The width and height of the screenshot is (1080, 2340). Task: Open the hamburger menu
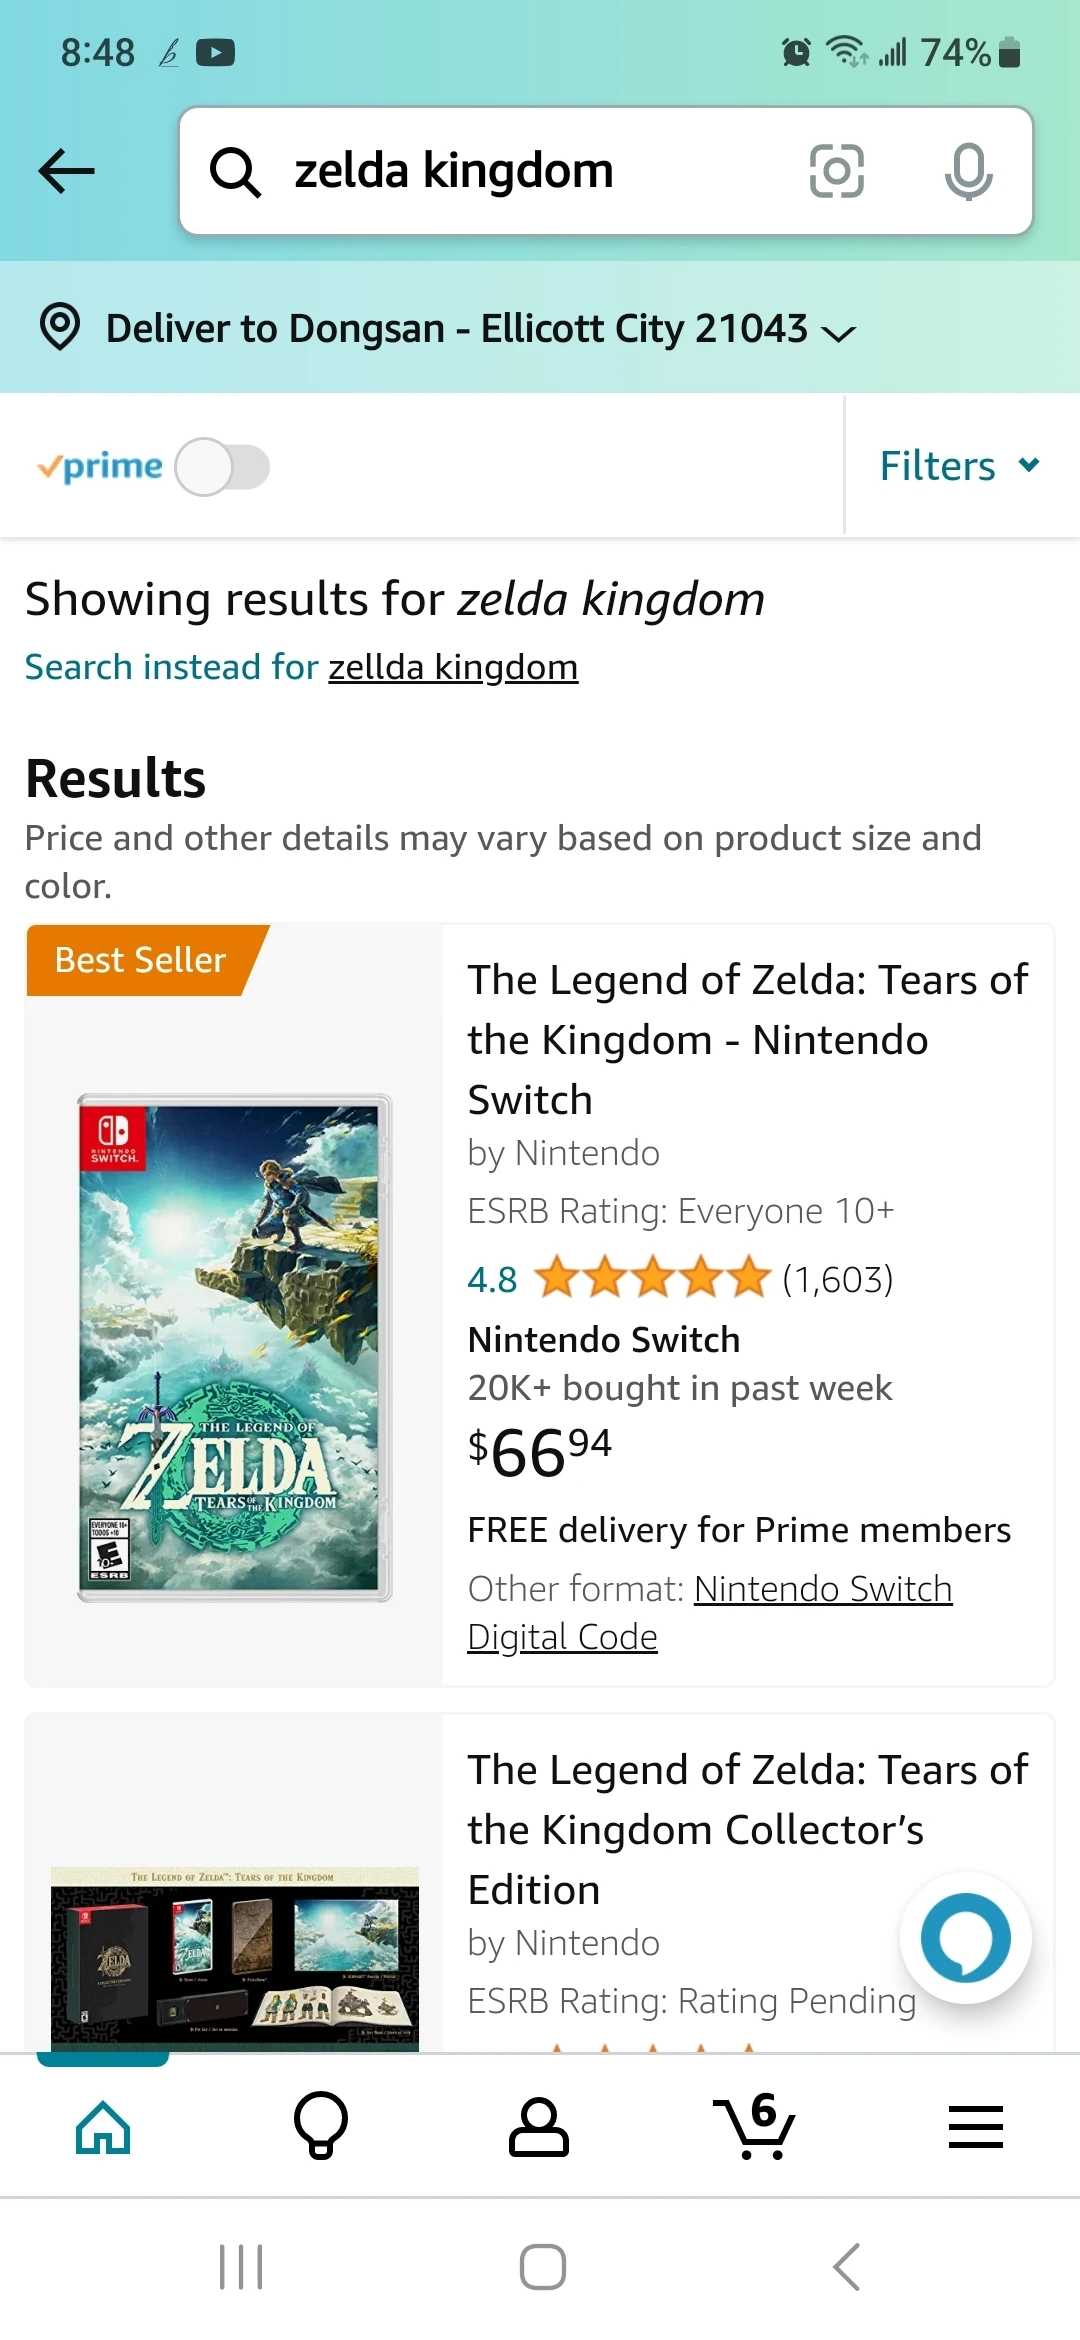point(975,2126)
